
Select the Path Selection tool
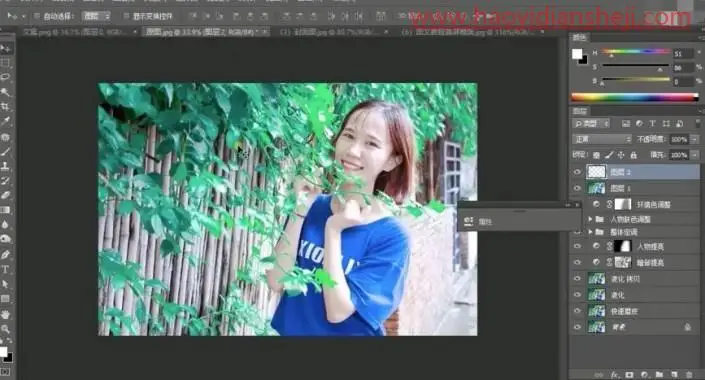coord(5,284)
